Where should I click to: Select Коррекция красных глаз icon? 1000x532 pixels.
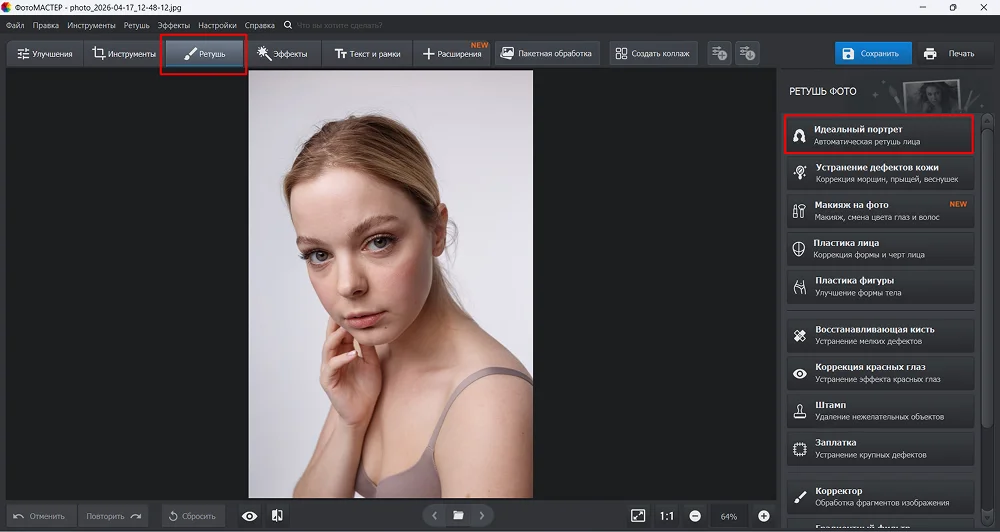[x=799, y=373]
